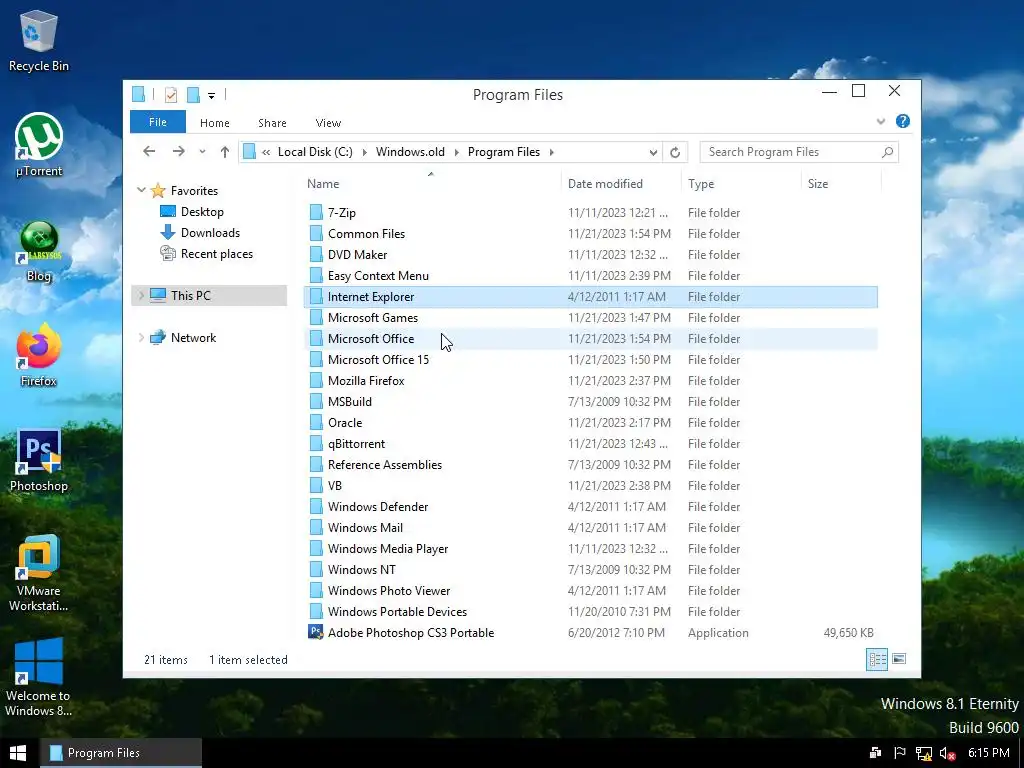This screenshot has width=1024, height=768.
Task: Click the 6:15 PM taskbar clock
Action: click(989, 753)
